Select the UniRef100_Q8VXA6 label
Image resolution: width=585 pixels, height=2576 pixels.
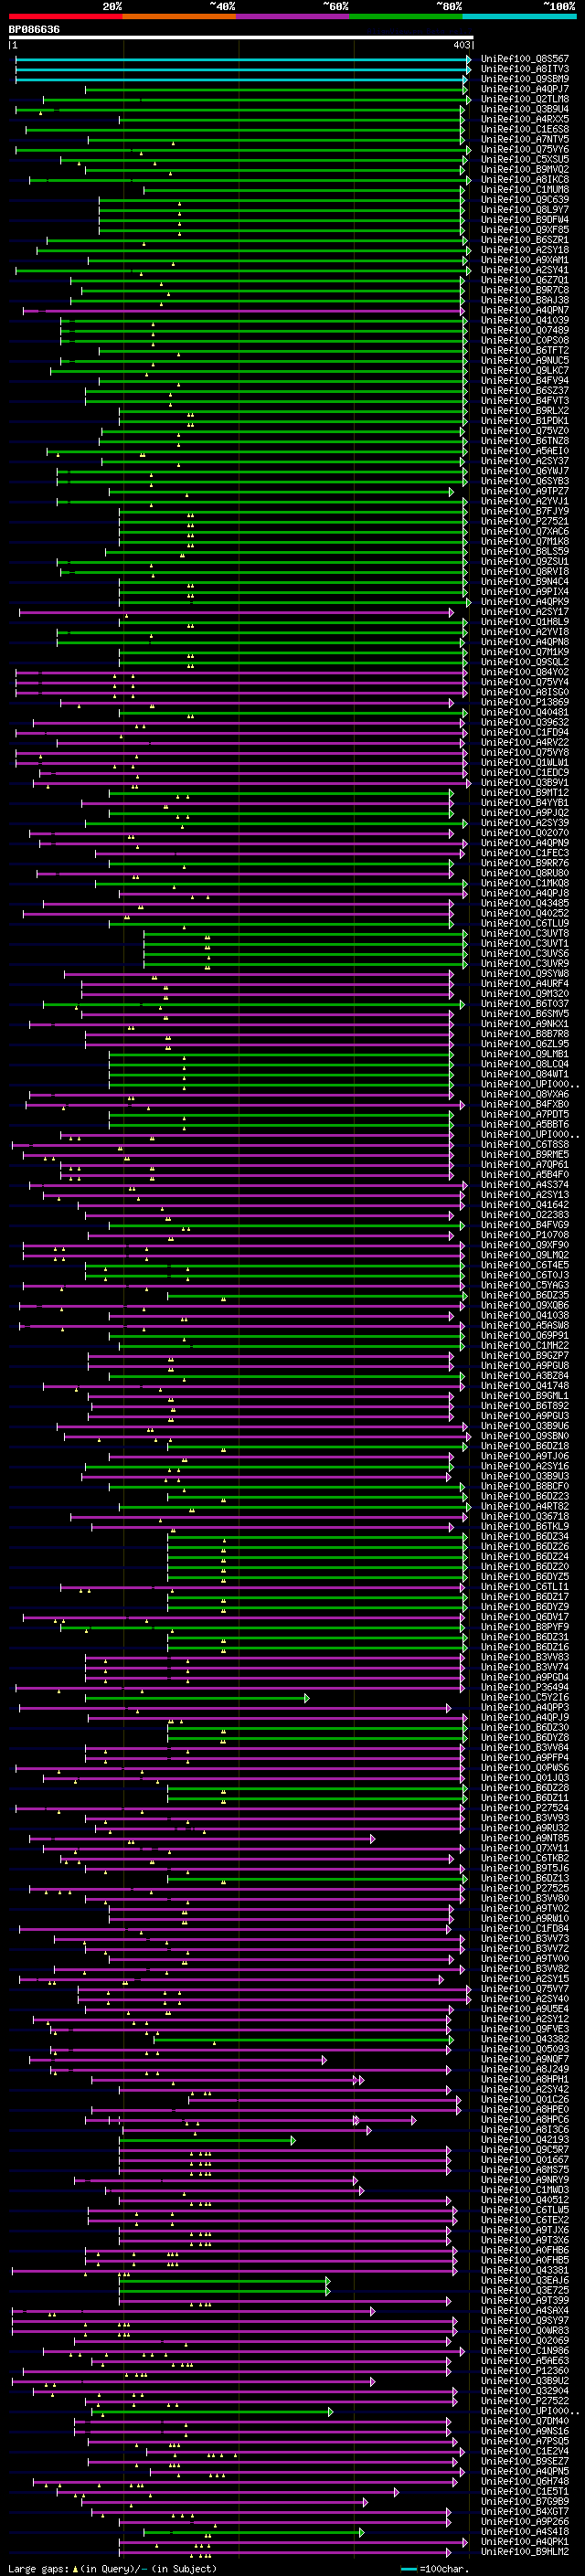[x=525, y=1094]
